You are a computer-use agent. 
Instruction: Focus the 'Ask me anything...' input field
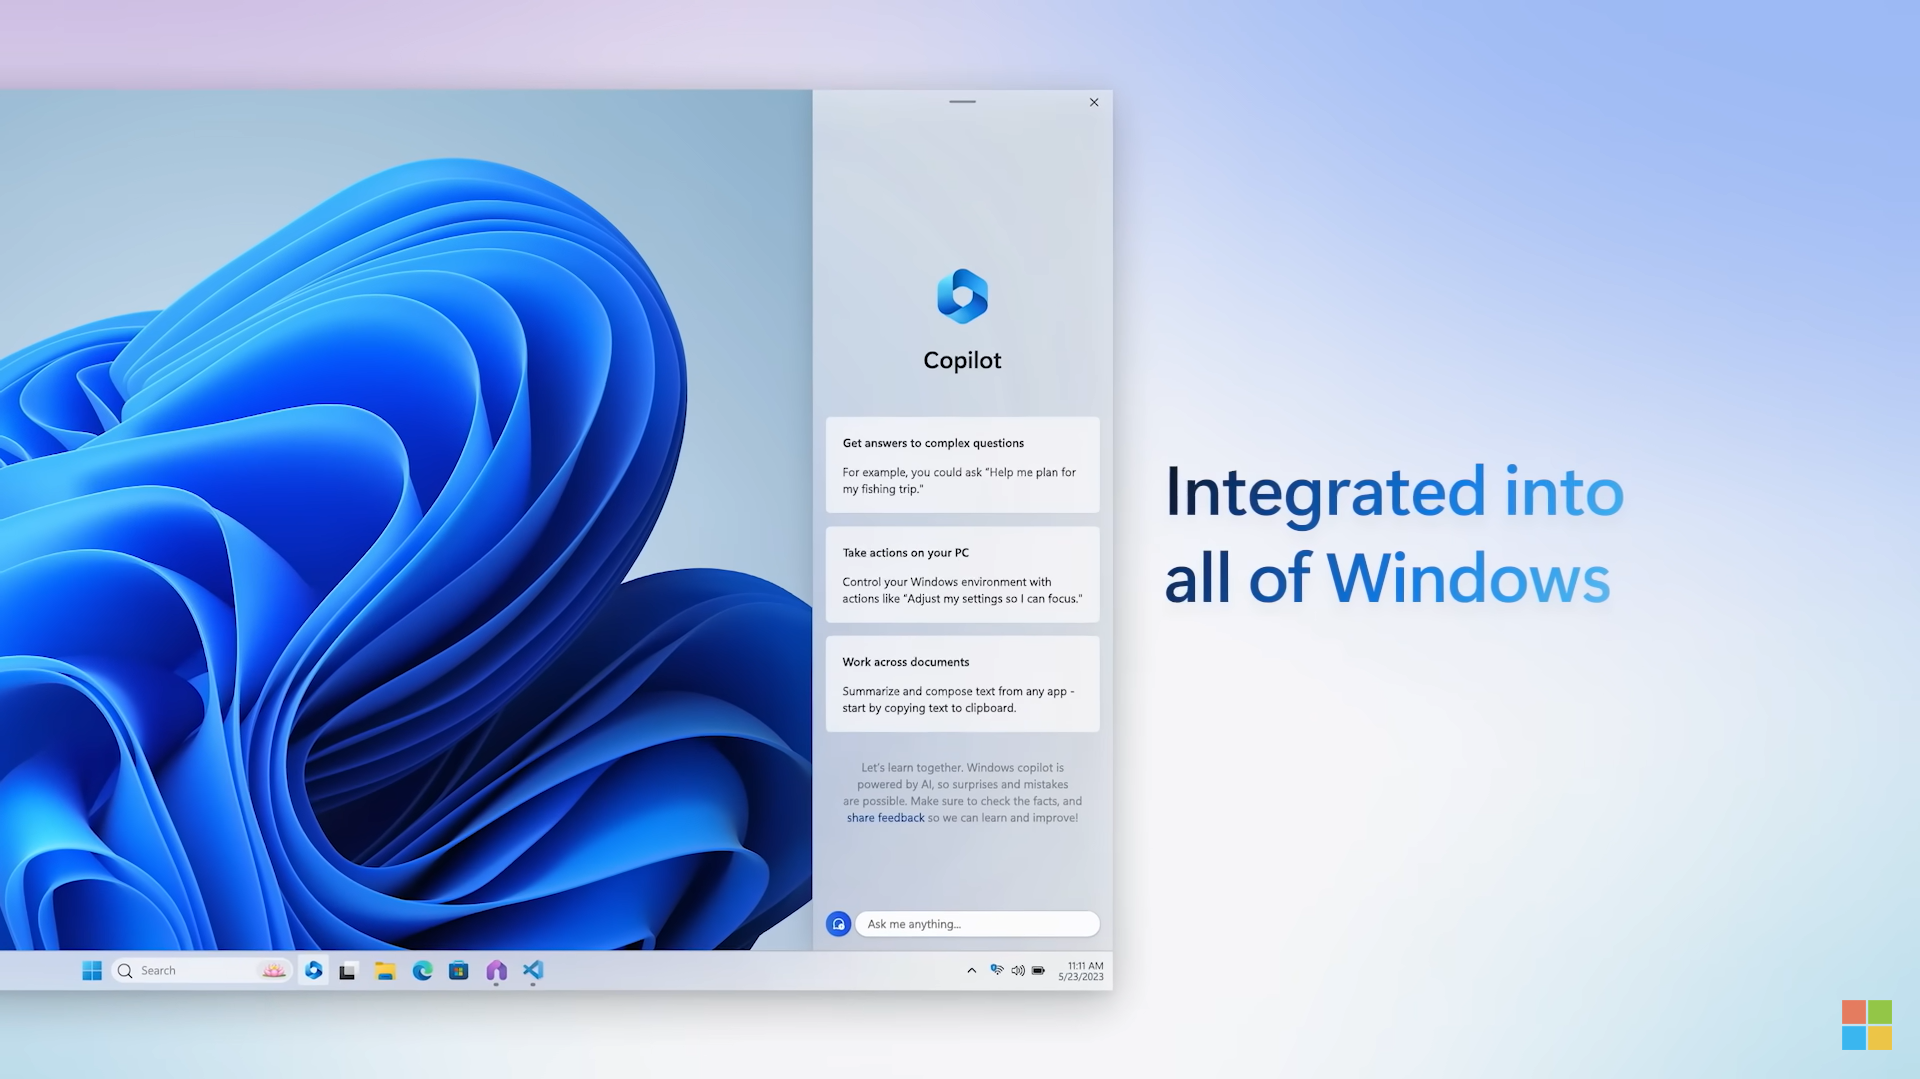[977, 924]
